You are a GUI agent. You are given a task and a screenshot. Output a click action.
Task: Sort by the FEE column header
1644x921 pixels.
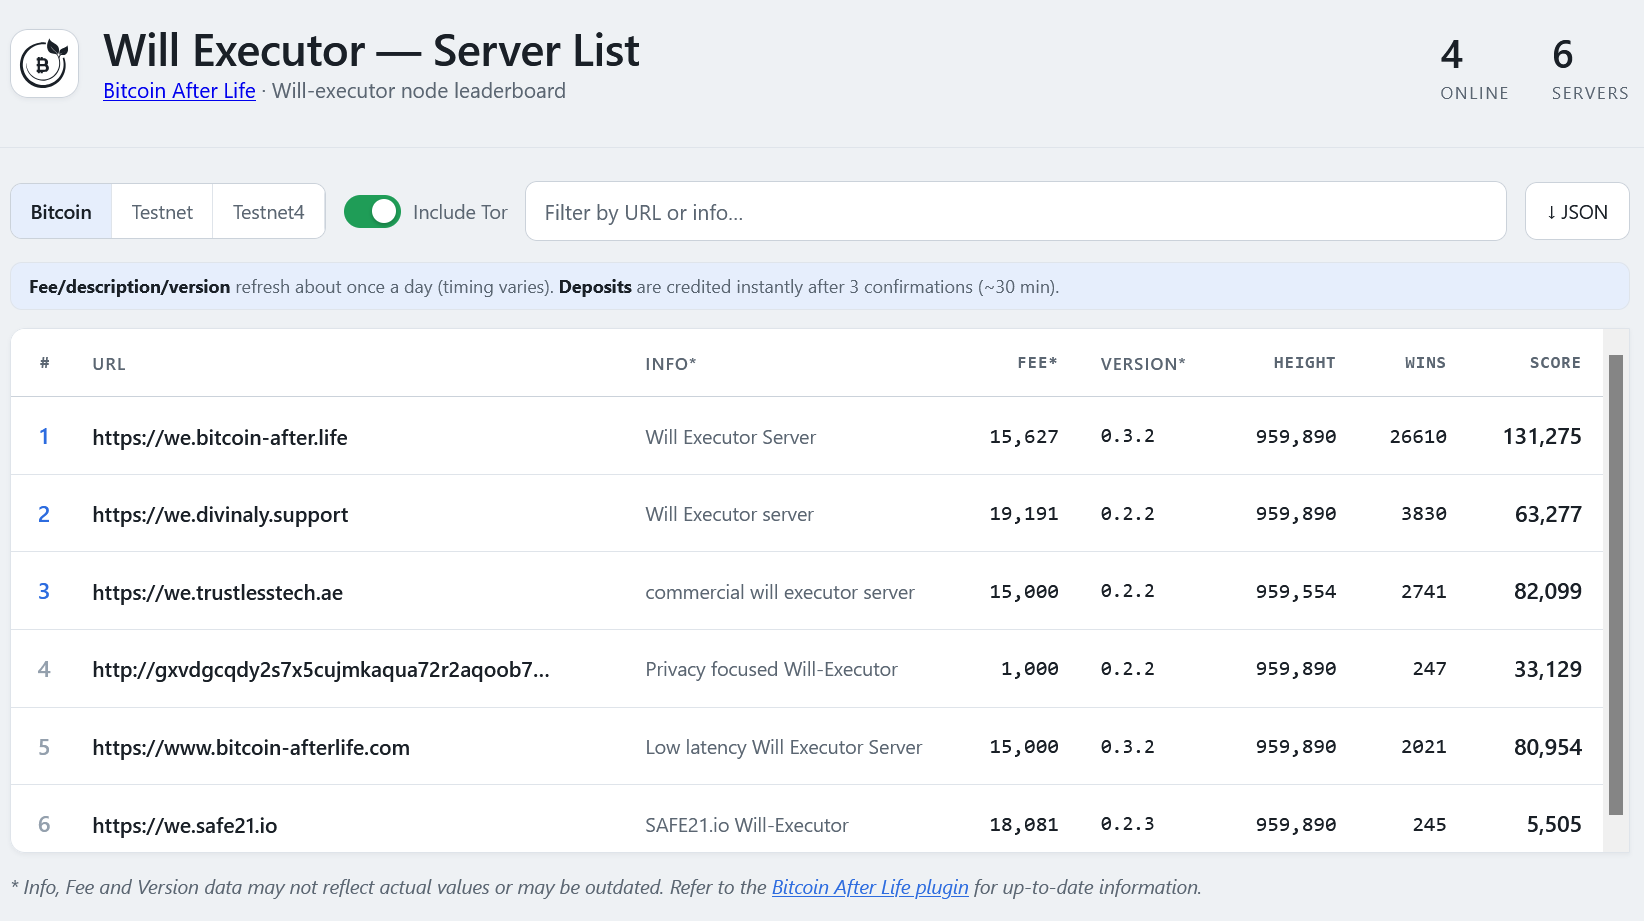point(1037,363)
